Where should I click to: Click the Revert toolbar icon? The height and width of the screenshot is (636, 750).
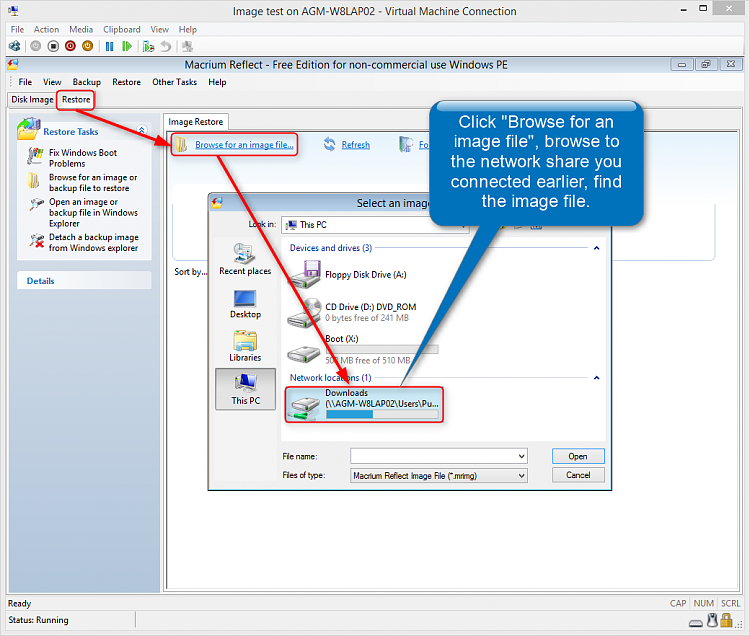point(165,46)
